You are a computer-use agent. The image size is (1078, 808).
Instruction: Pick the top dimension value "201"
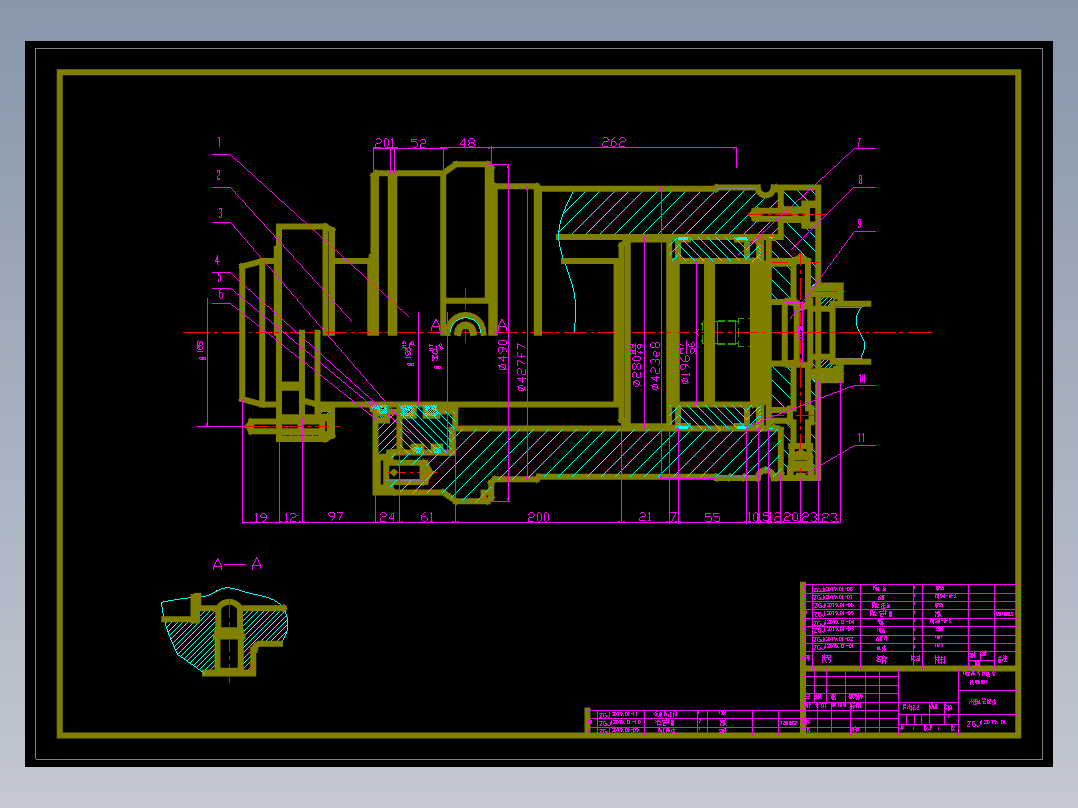click(385, 143)
